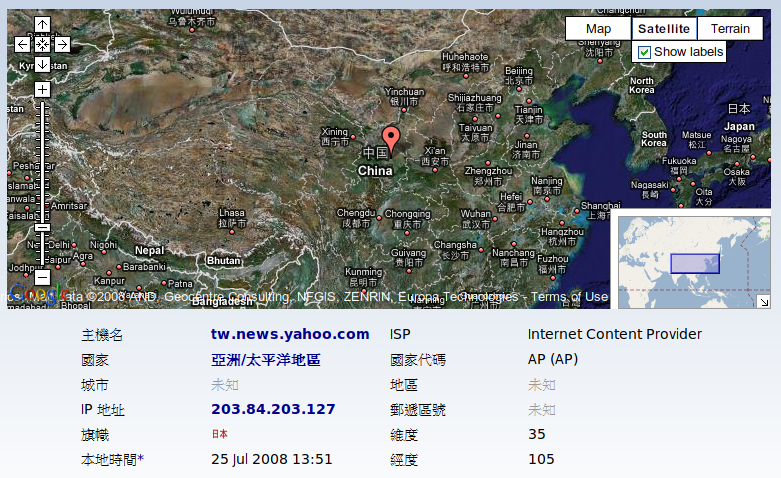
Task: Uncheck the Show labels checkbox
Action: tap(645, 52)
